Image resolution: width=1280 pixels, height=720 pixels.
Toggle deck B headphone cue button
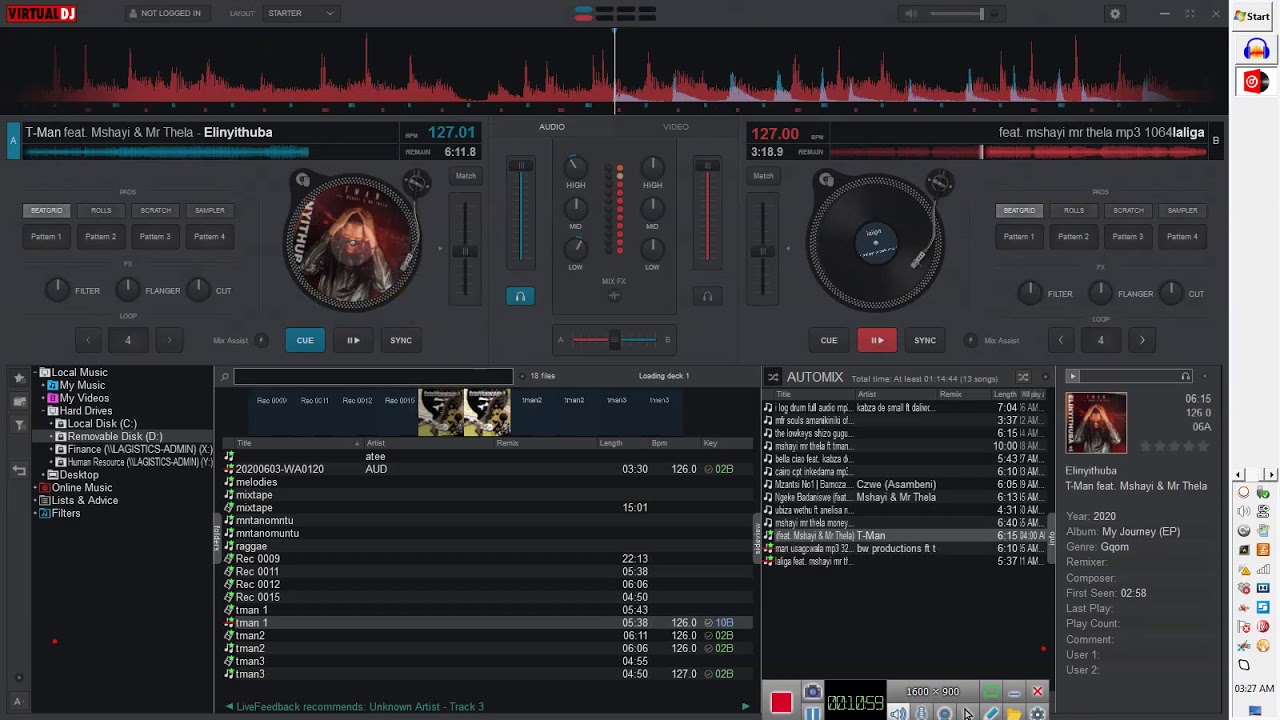(x=707, y=296)
